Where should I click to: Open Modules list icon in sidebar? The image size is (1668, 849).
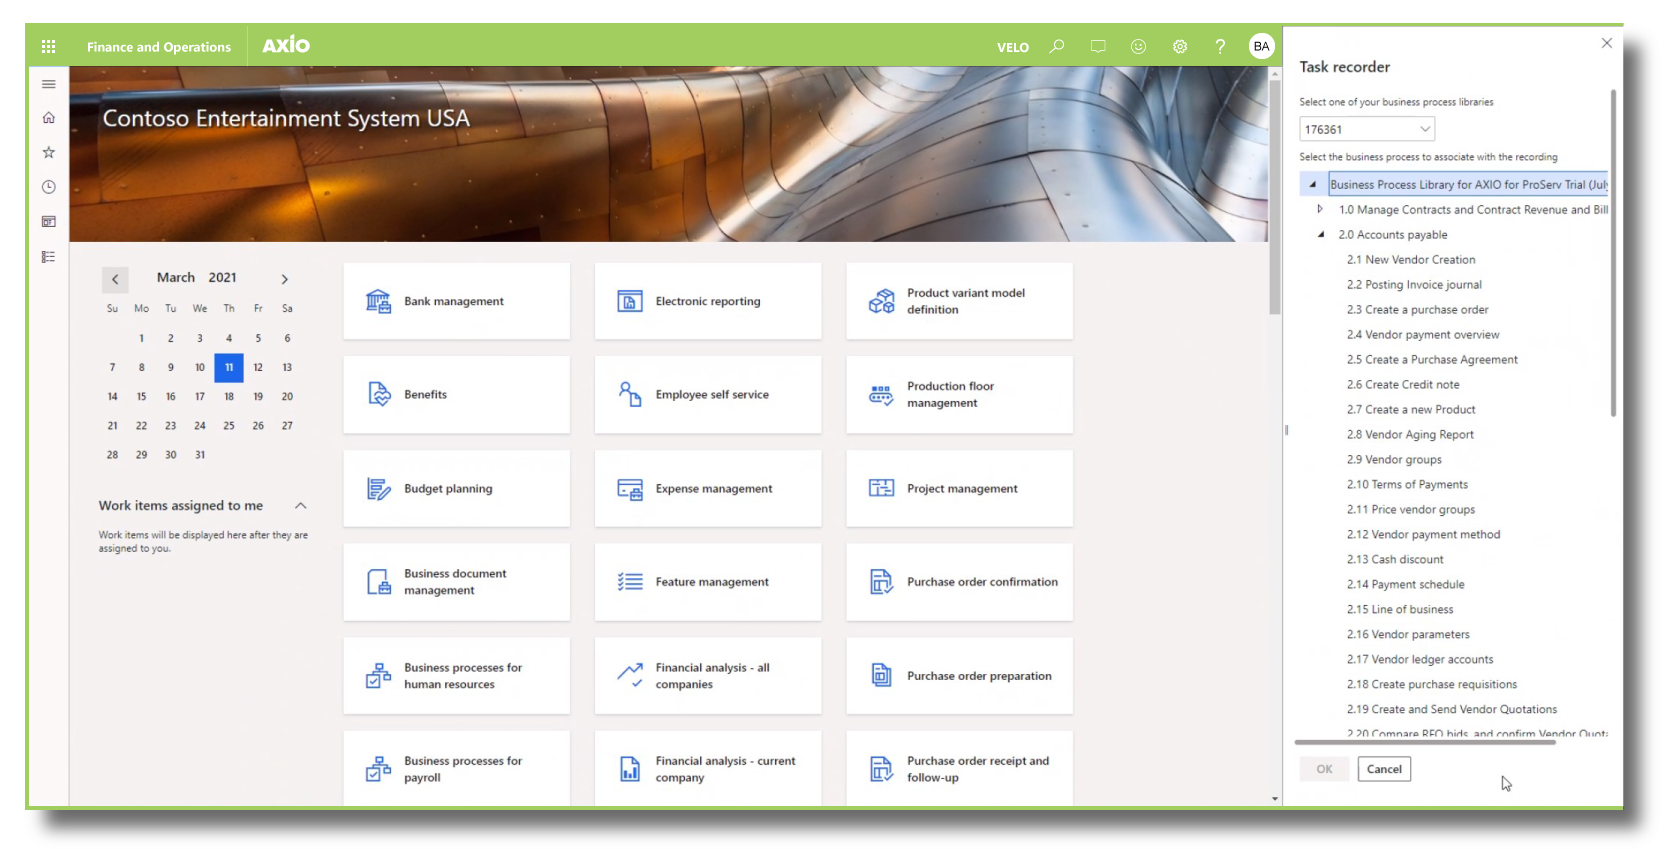coord(48,257)
